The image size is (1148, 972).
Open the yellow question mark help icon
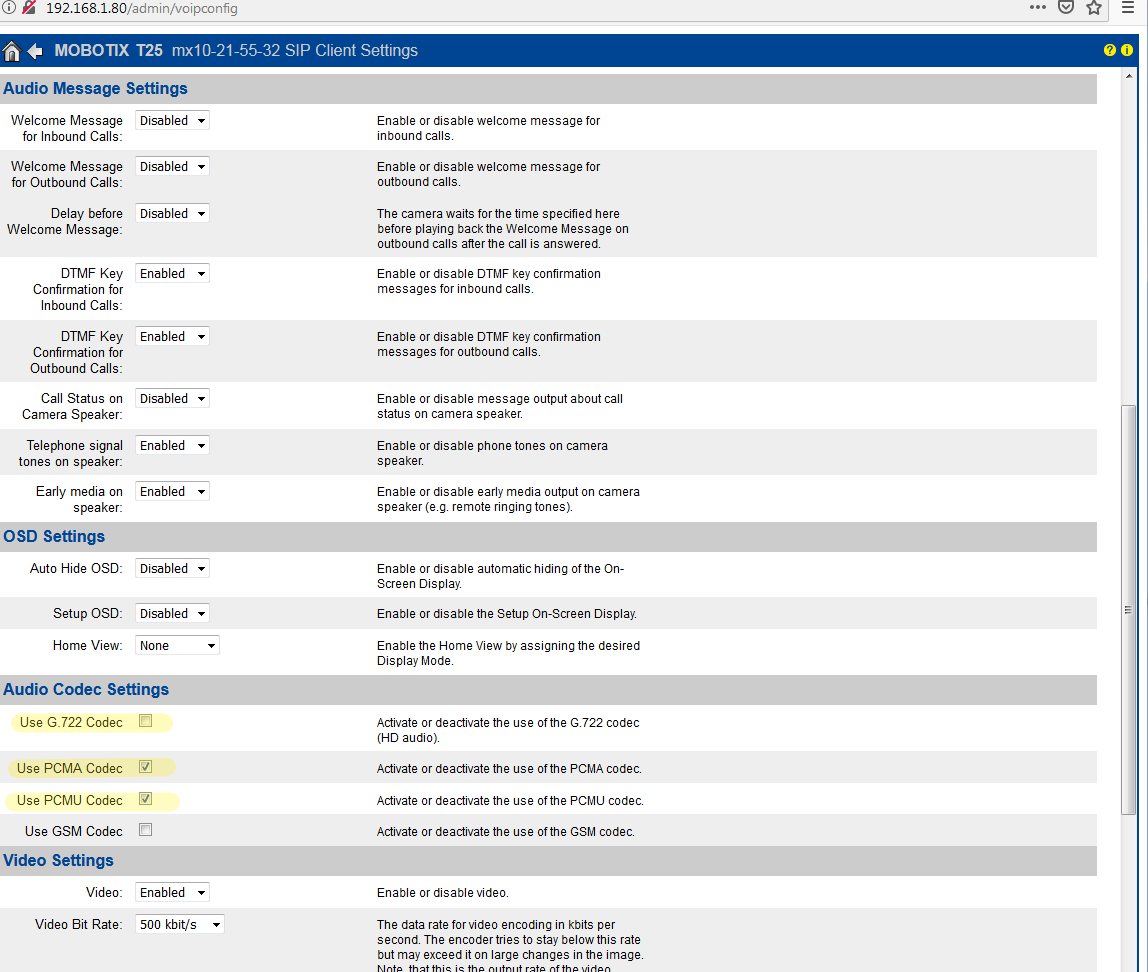coord(1110,51)
